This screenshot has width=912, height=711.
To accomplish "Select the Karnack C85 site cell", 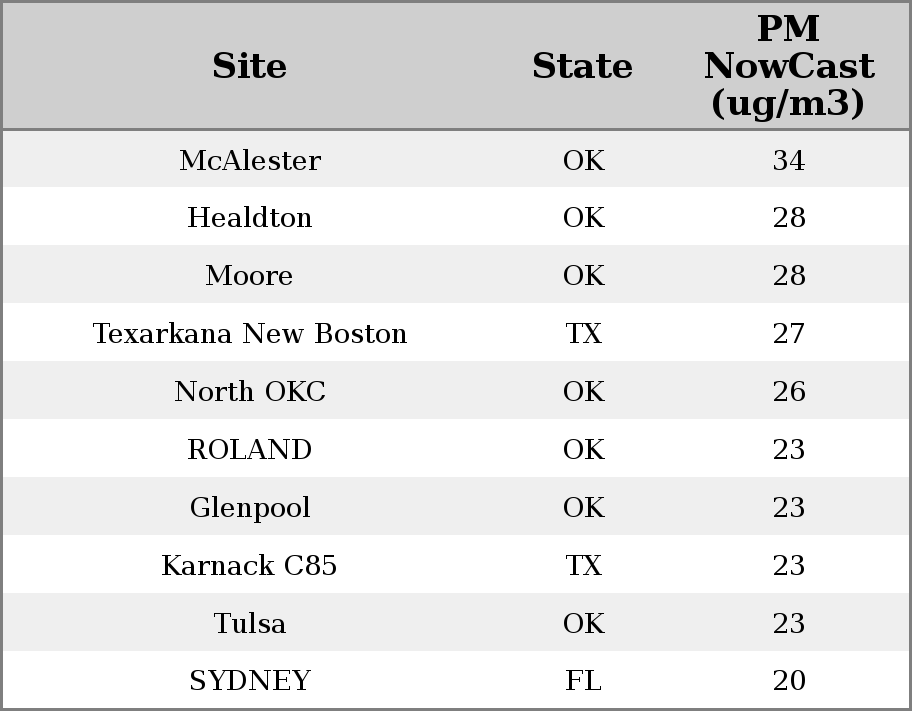I will [250, 566].
